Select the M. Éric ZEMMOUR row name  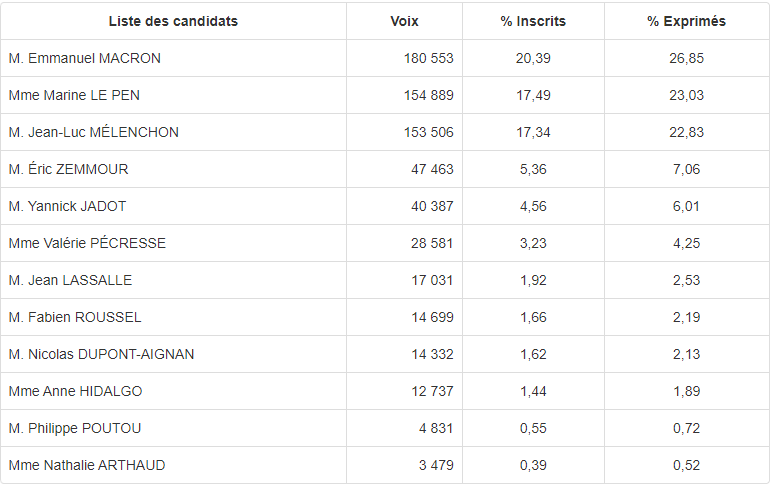(68, 169)
